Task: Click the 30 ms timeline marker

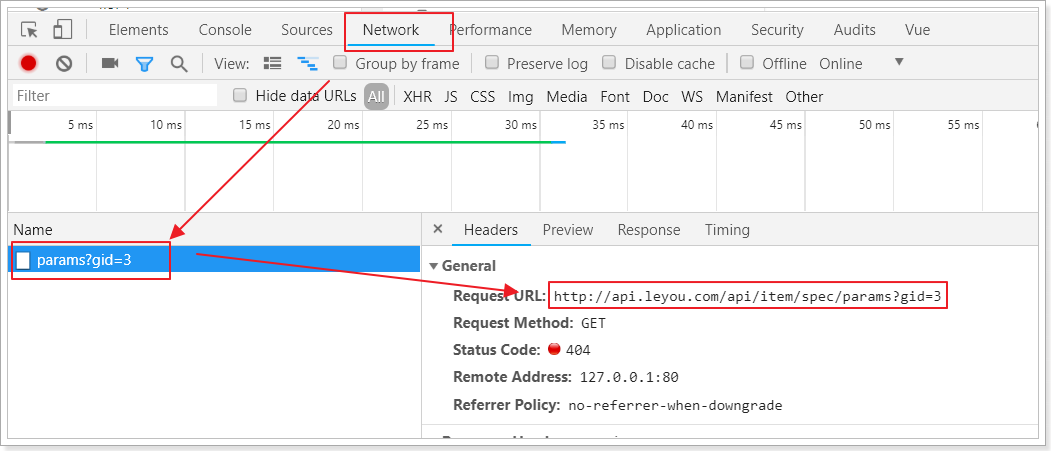Action: pyautogui.click(x=520, y=125)
